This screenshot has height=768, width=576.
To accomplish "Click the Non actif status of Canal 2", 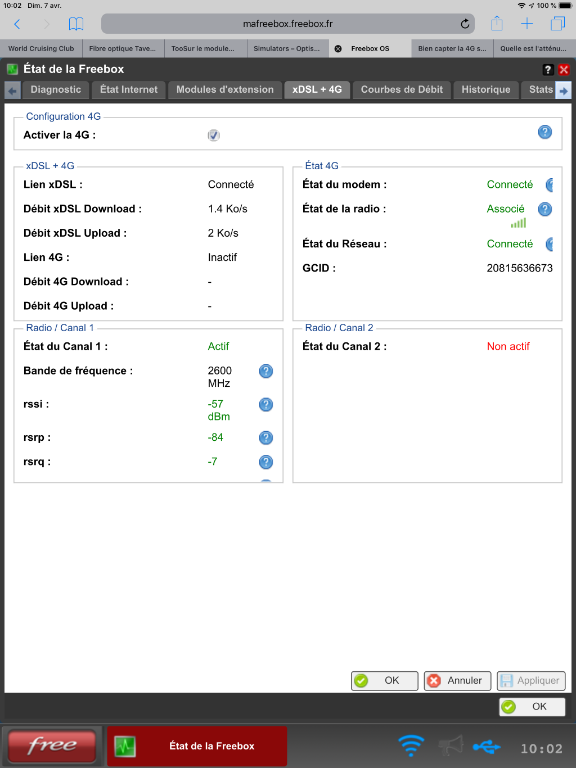I will 508,347.
